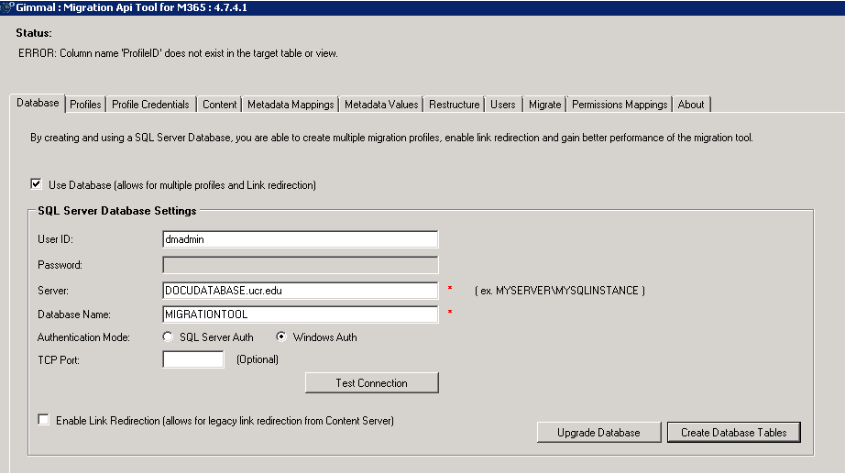The width and height of the screenshot is (845, 473).
Task: Switch to Permissions Mappings tab
Action: click(x=619, y=104)
